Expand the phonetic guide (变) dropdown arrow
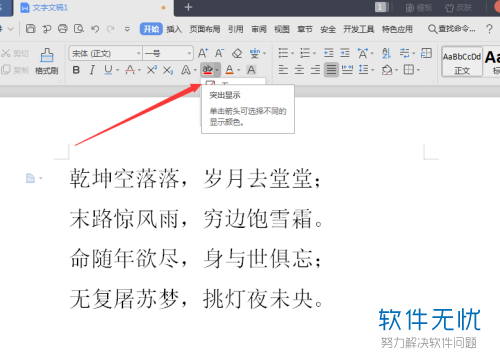 (265, 53)
